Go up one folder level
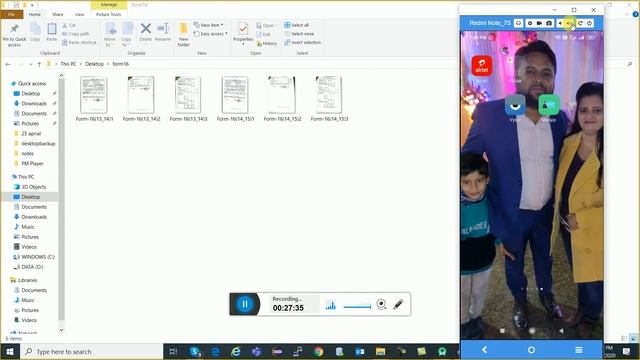Viewport: 640px width, 360px height. tap(39, 64)
